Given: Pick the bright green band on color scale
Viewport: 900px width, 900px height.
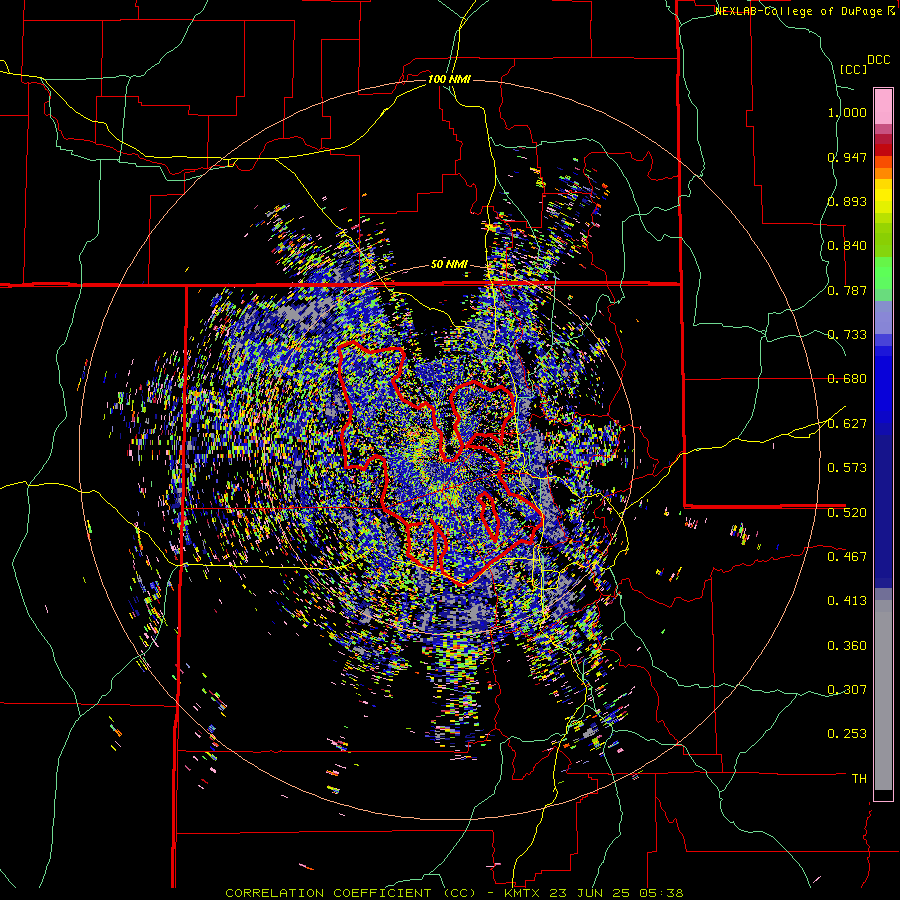Looking at the screenshot, I should tap(883, 273).
